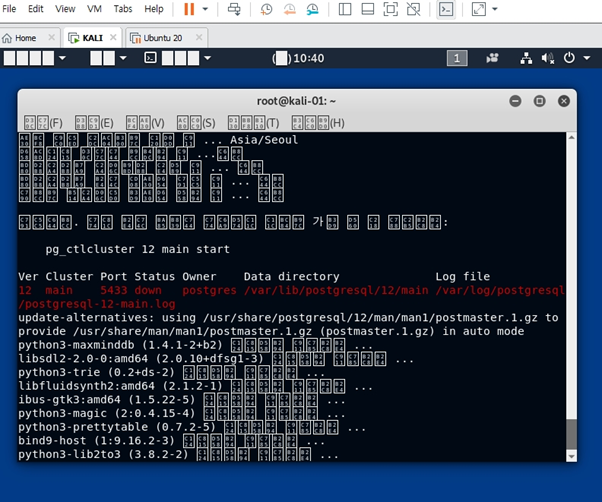The width and height of the screenshot is (602, 502).
Task: Click the clock showing 10:40
Action: point(298,58)
